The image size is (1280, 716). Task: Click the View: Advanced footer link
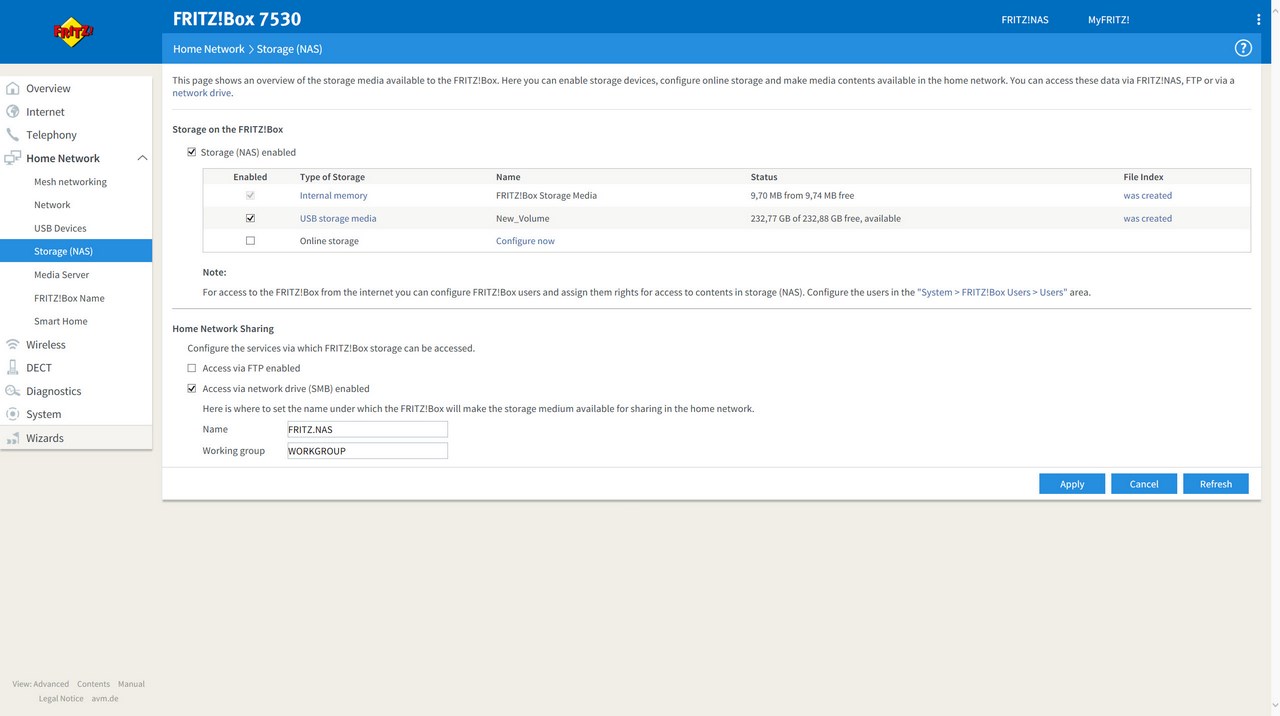41,684
